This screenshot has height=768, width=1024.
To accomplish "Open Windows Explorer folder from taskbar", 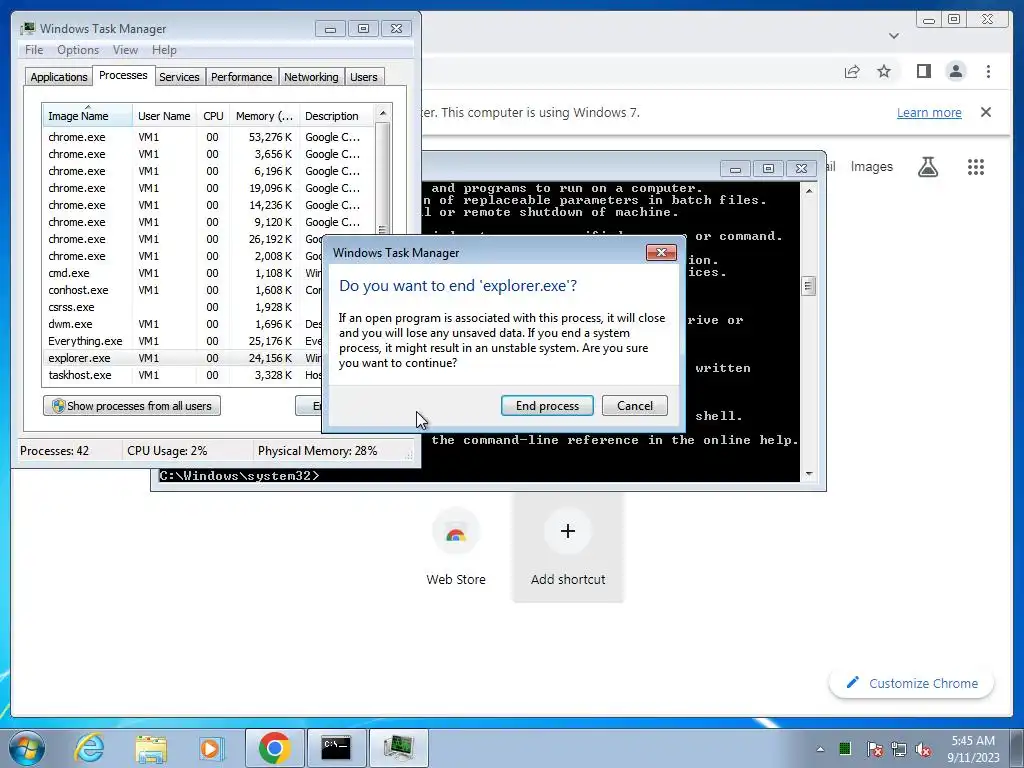I will [x=151, y=748].
